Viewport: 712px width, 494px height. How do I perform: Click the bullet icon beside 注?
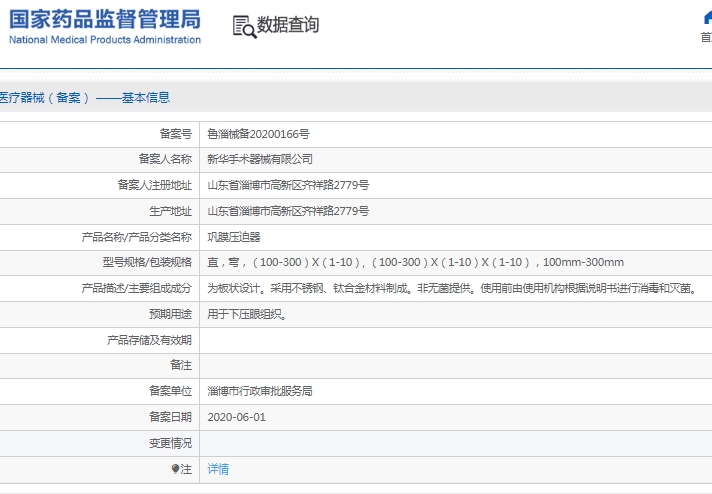[x=175, y=469]
